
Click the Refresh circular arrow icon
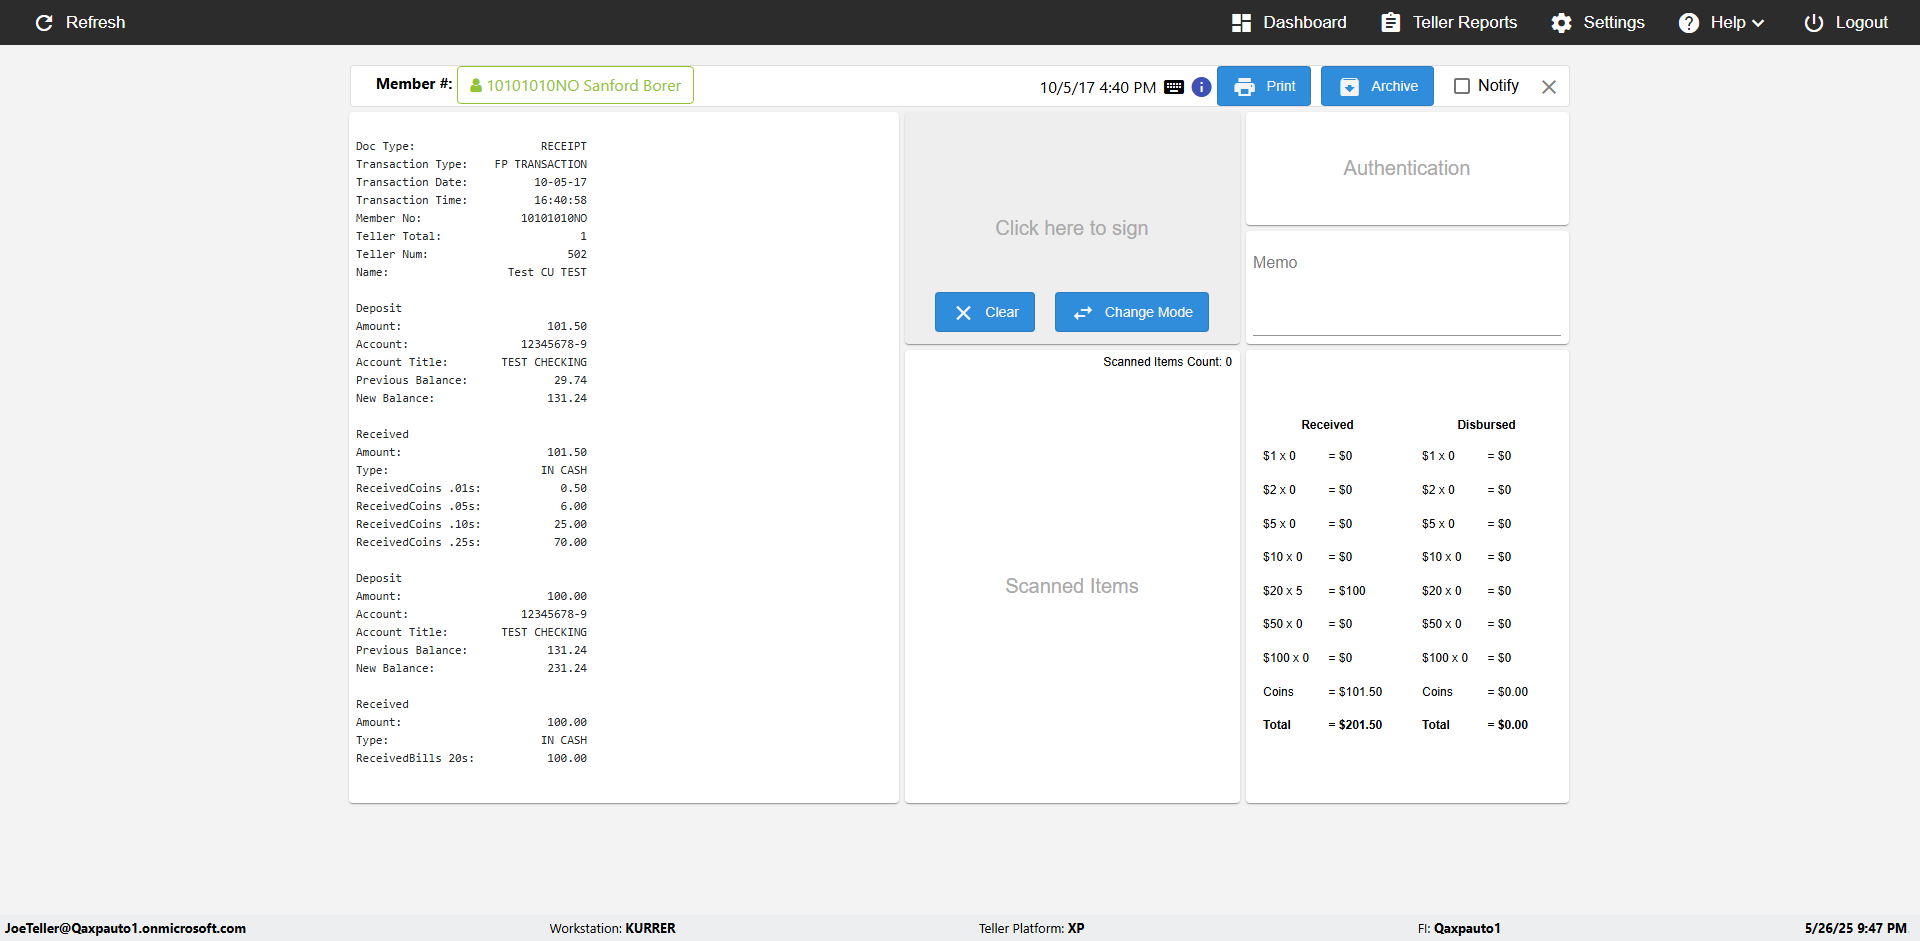[x=44, y=22]
